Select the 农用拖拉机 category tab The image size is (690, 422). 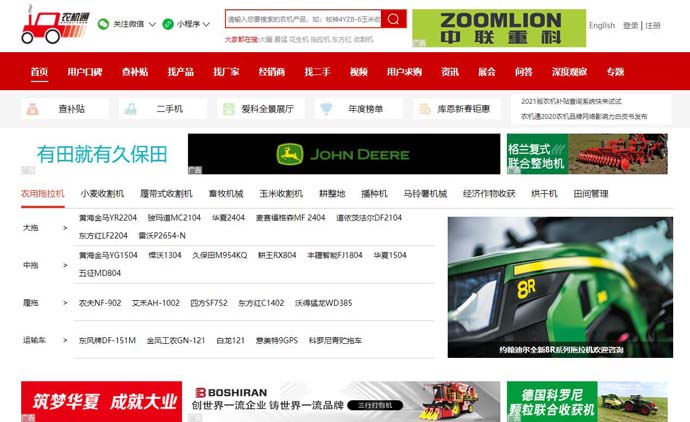click(43, 194)
